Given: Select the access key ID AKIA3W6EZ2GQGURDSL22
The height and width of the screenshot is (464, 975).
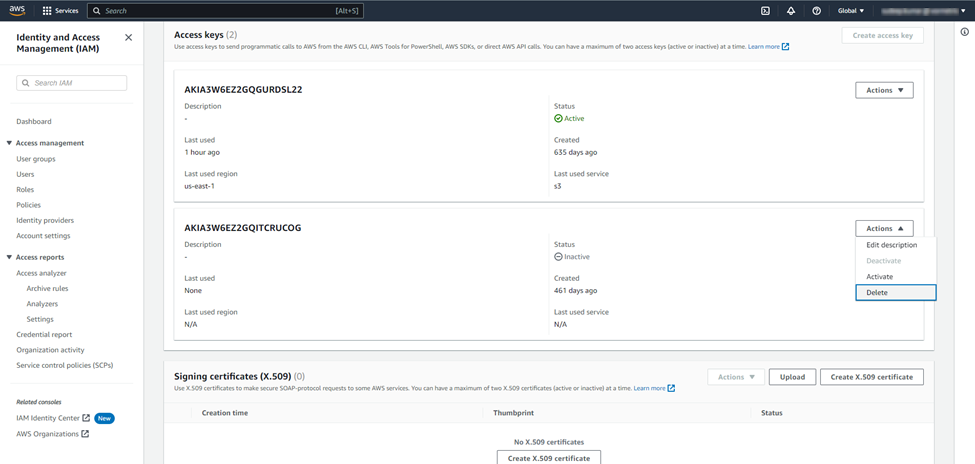Looking at the screenshot, I should click(243, 90).
